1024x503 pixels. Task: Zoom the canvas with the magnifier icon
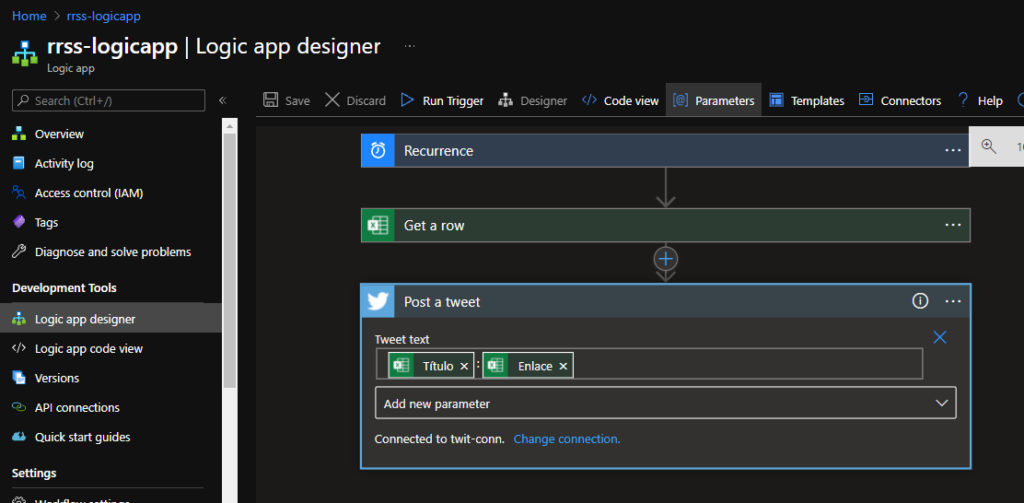click(989, 146)
